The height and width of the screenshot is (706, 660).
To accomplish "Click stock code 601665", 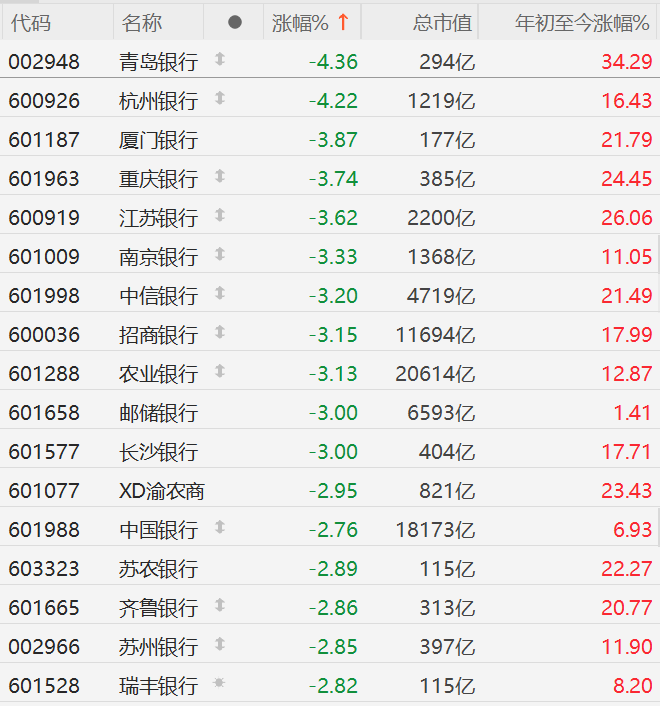I will (x=44, y=608).
